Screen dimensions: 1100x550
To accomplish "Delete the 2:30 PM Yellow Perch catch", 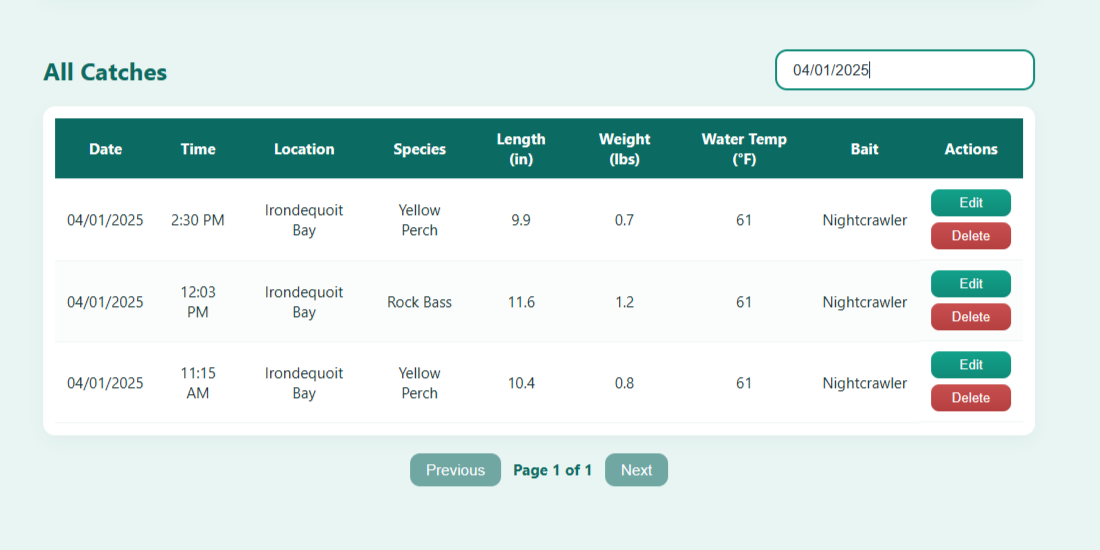I will coord(970,236).
